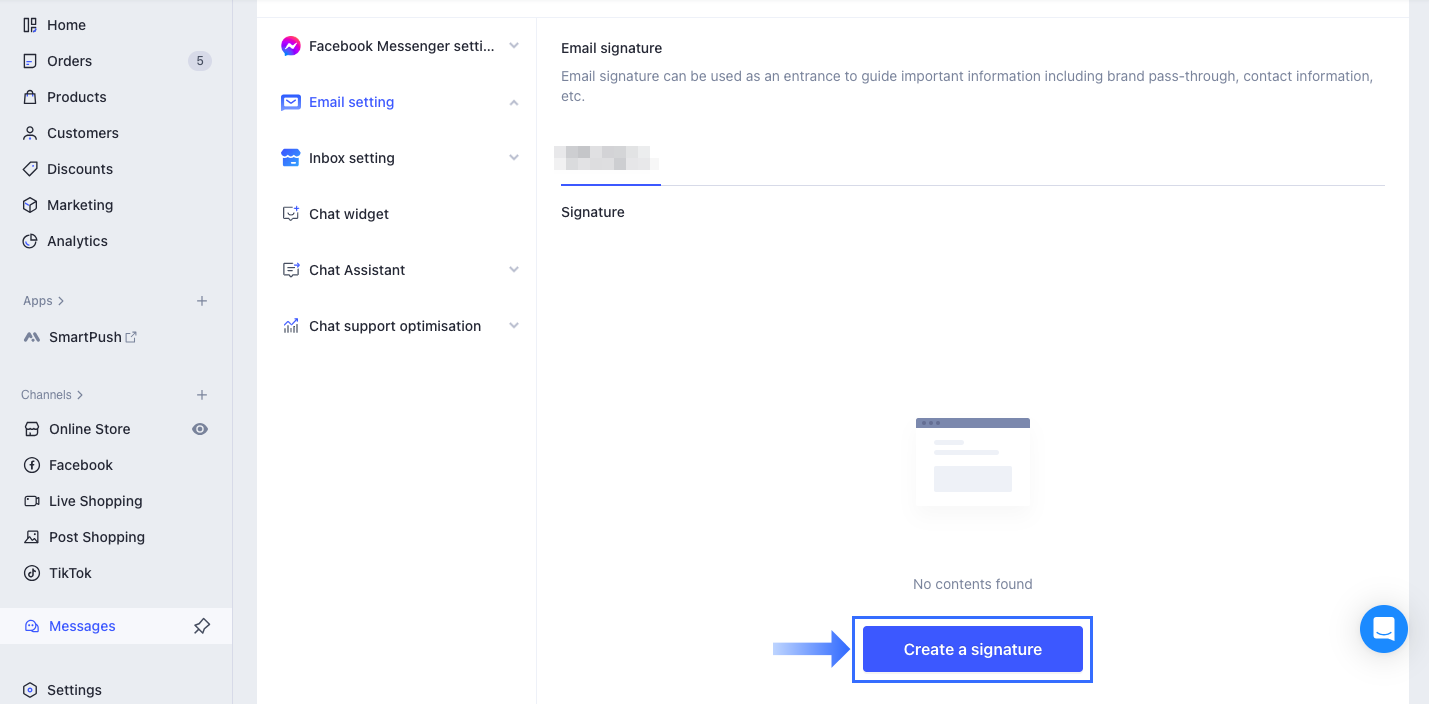Screen dimensions: 1429x704
Task: Toggle Online Store visibility eye icon
Action: click(199, 428)
